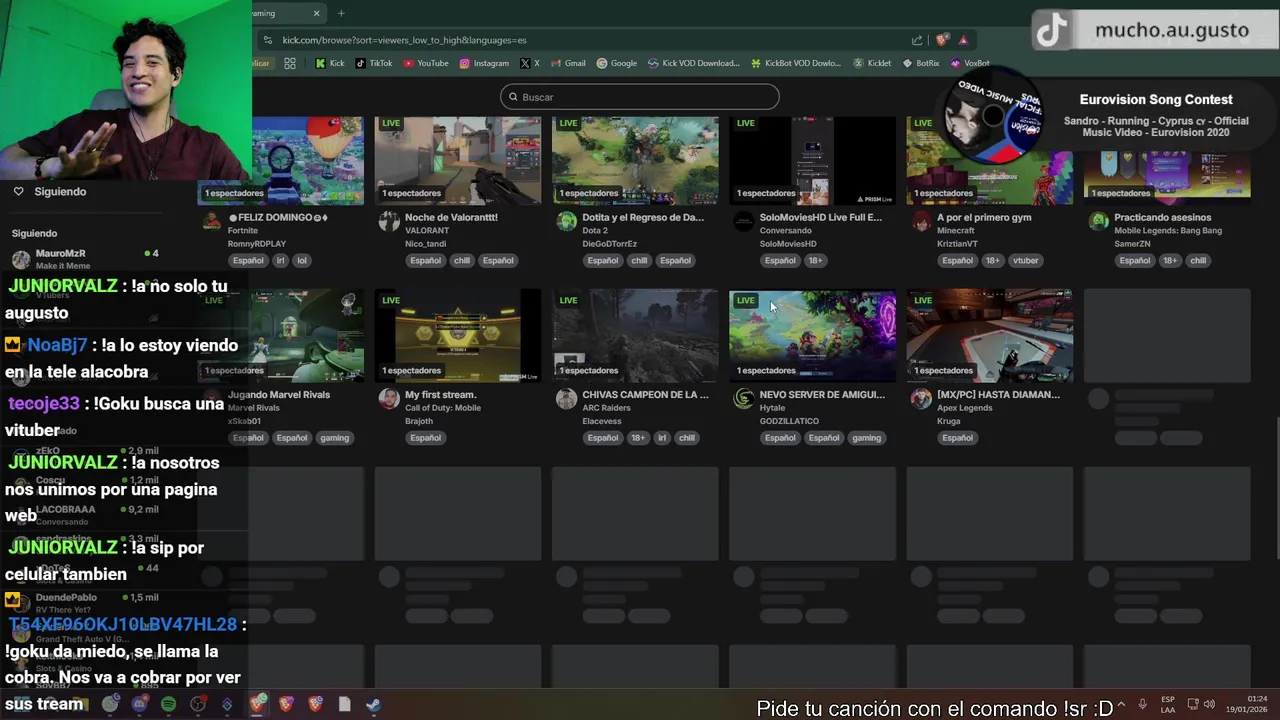Select chill tag under Practicando asesinos
The image size is (1280, 720).
[x=1198, y=260]
